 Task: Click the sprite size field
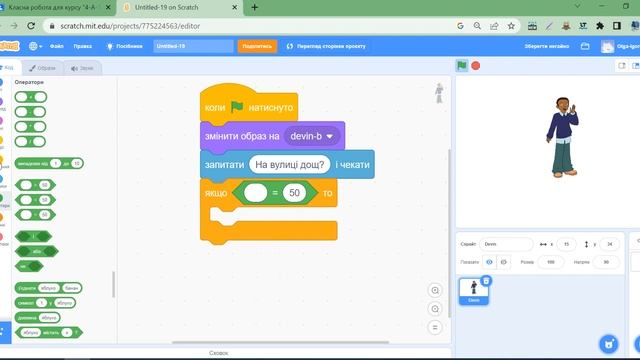tap(551, 262)
